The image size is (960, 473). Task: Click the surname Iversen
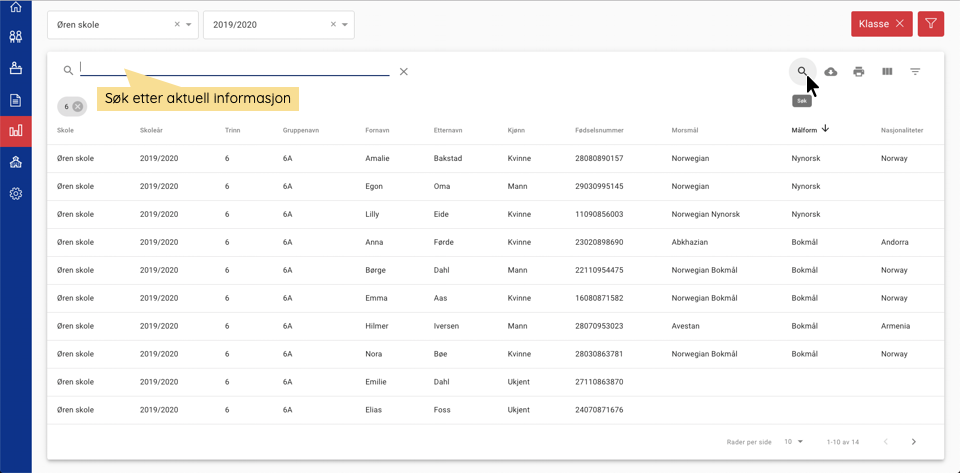click(446, 326)
